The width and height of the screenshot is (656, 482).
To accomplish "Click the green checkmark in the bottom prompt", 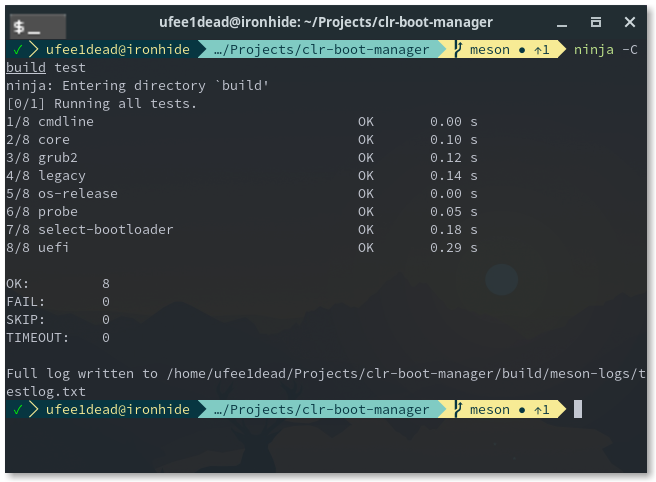I will pos(17,410).
